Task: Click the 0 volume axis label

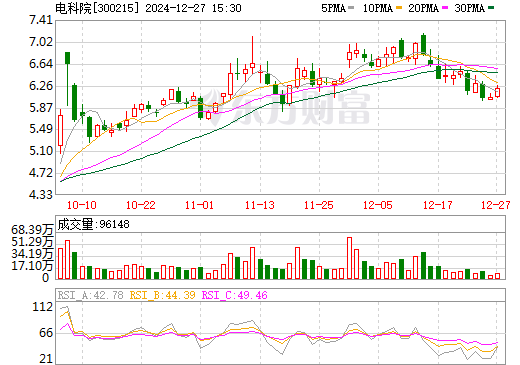Action: (x=46, y=278)
